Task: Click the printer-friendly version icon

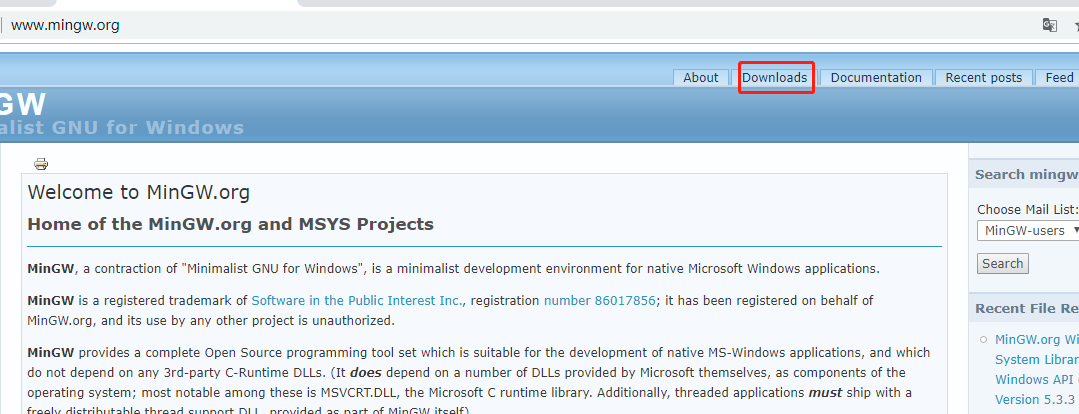Action: pyautogui.click(x=41, y=164)
